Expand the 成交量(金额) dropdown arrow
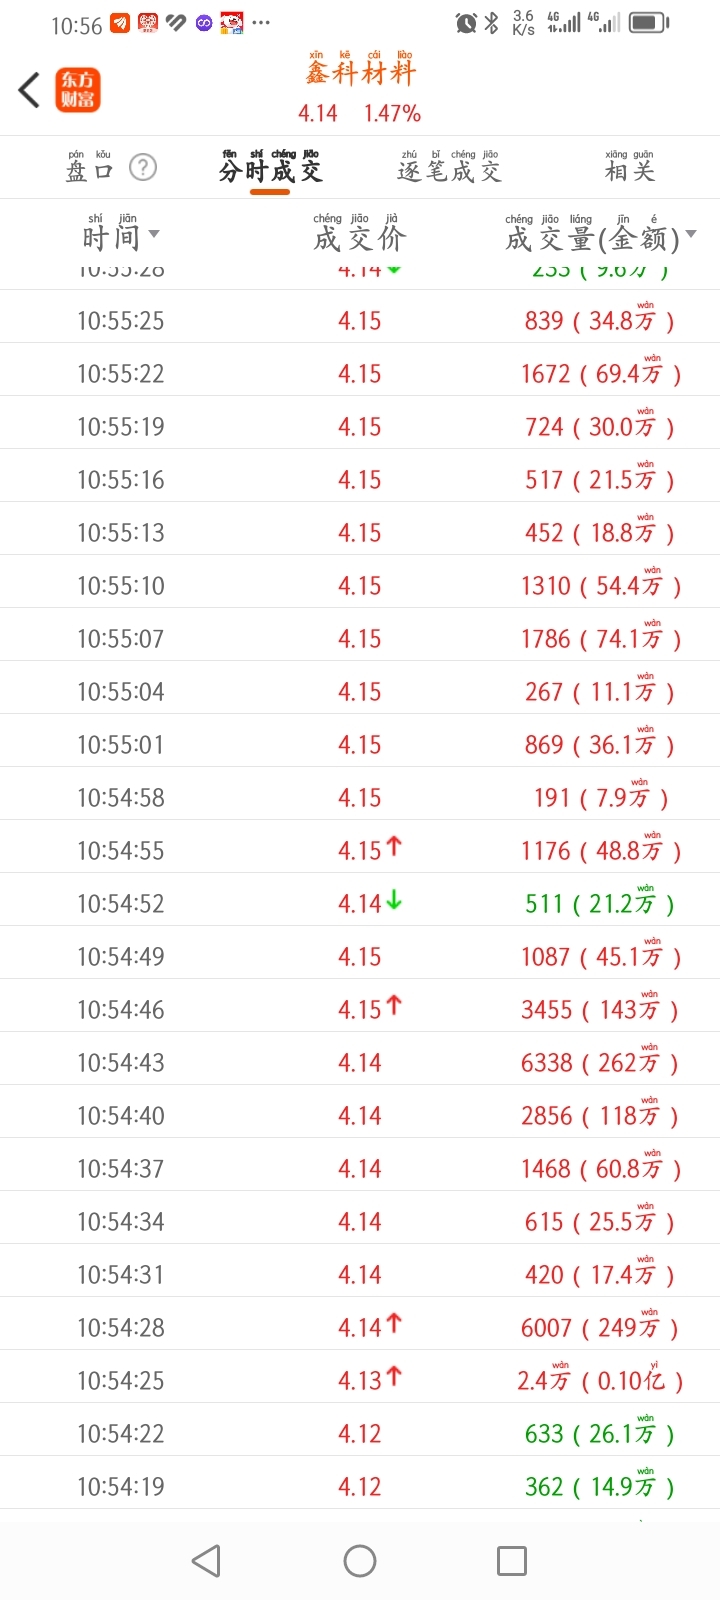The height and width of the screenshot is (1600, 720). (691, 235)
